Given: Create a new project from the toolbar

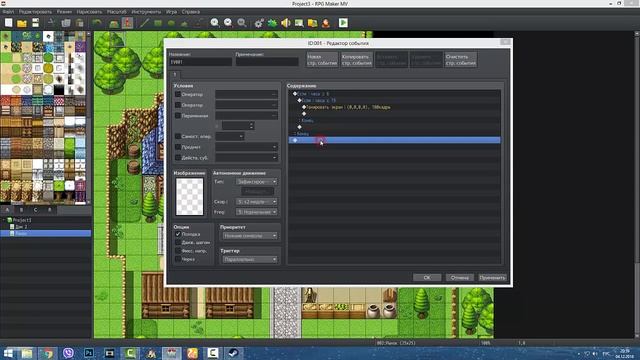Looking at the screenshot, I should [x=9, y=23].
